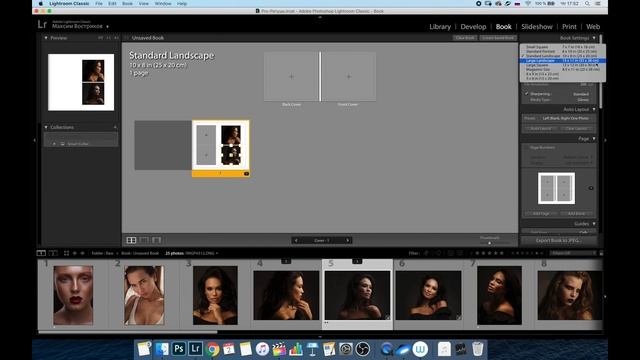
Task: Open the Window menu
Action: (x=163, y=4)
